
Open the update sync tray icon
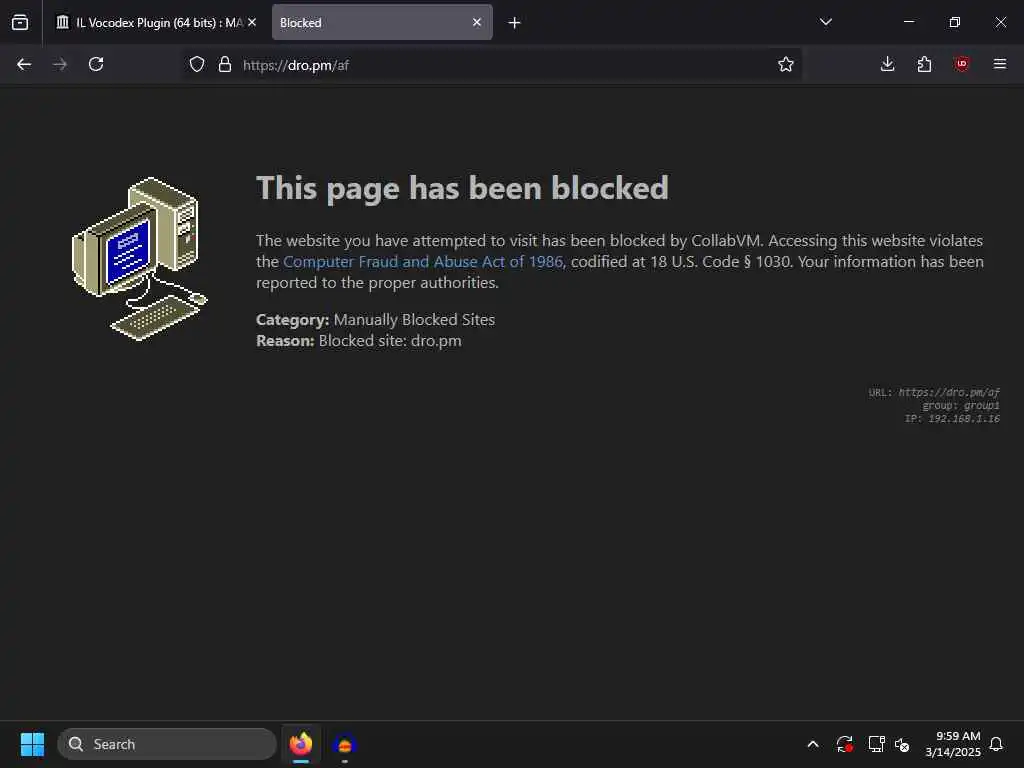pos(844,744)
